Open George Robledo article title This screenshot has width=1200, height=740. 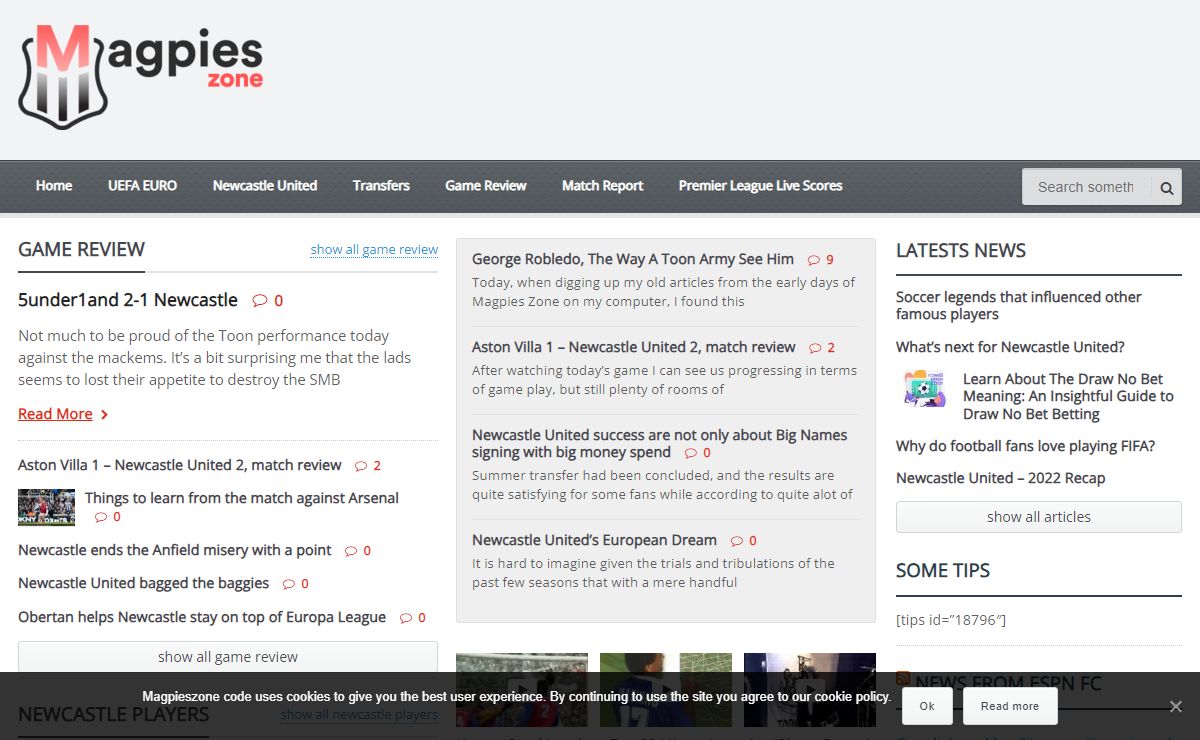tap(633, 259)
